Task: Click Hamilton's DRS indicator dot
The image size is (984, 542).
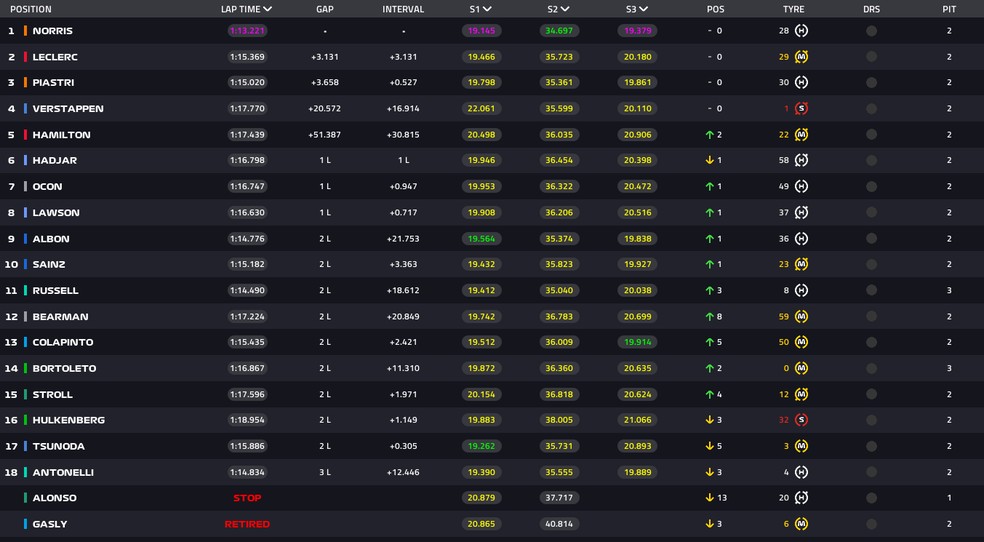Action: [x=871, y=134]
